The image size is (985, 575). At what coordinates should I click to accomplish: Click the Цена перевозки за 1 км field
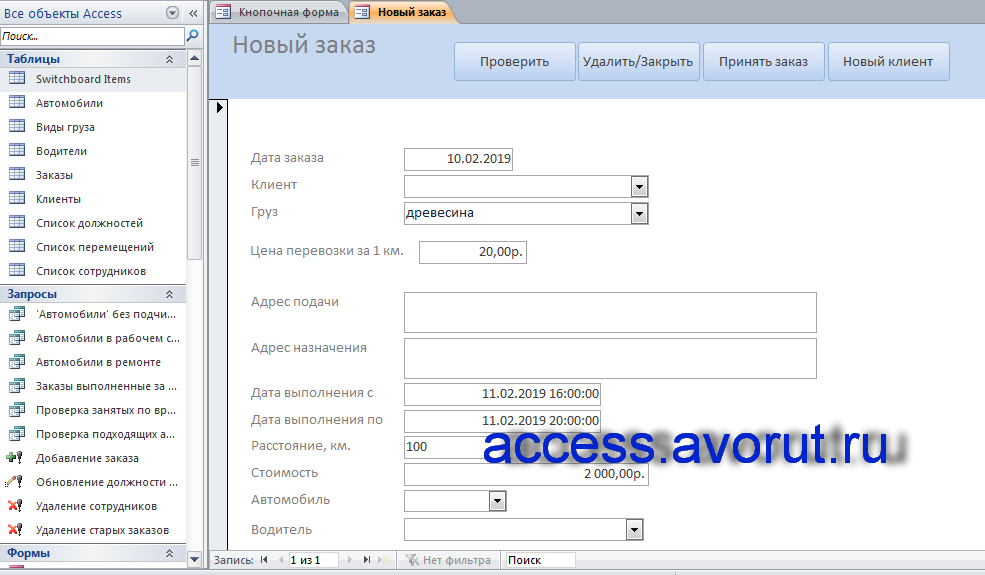(472, 252)
